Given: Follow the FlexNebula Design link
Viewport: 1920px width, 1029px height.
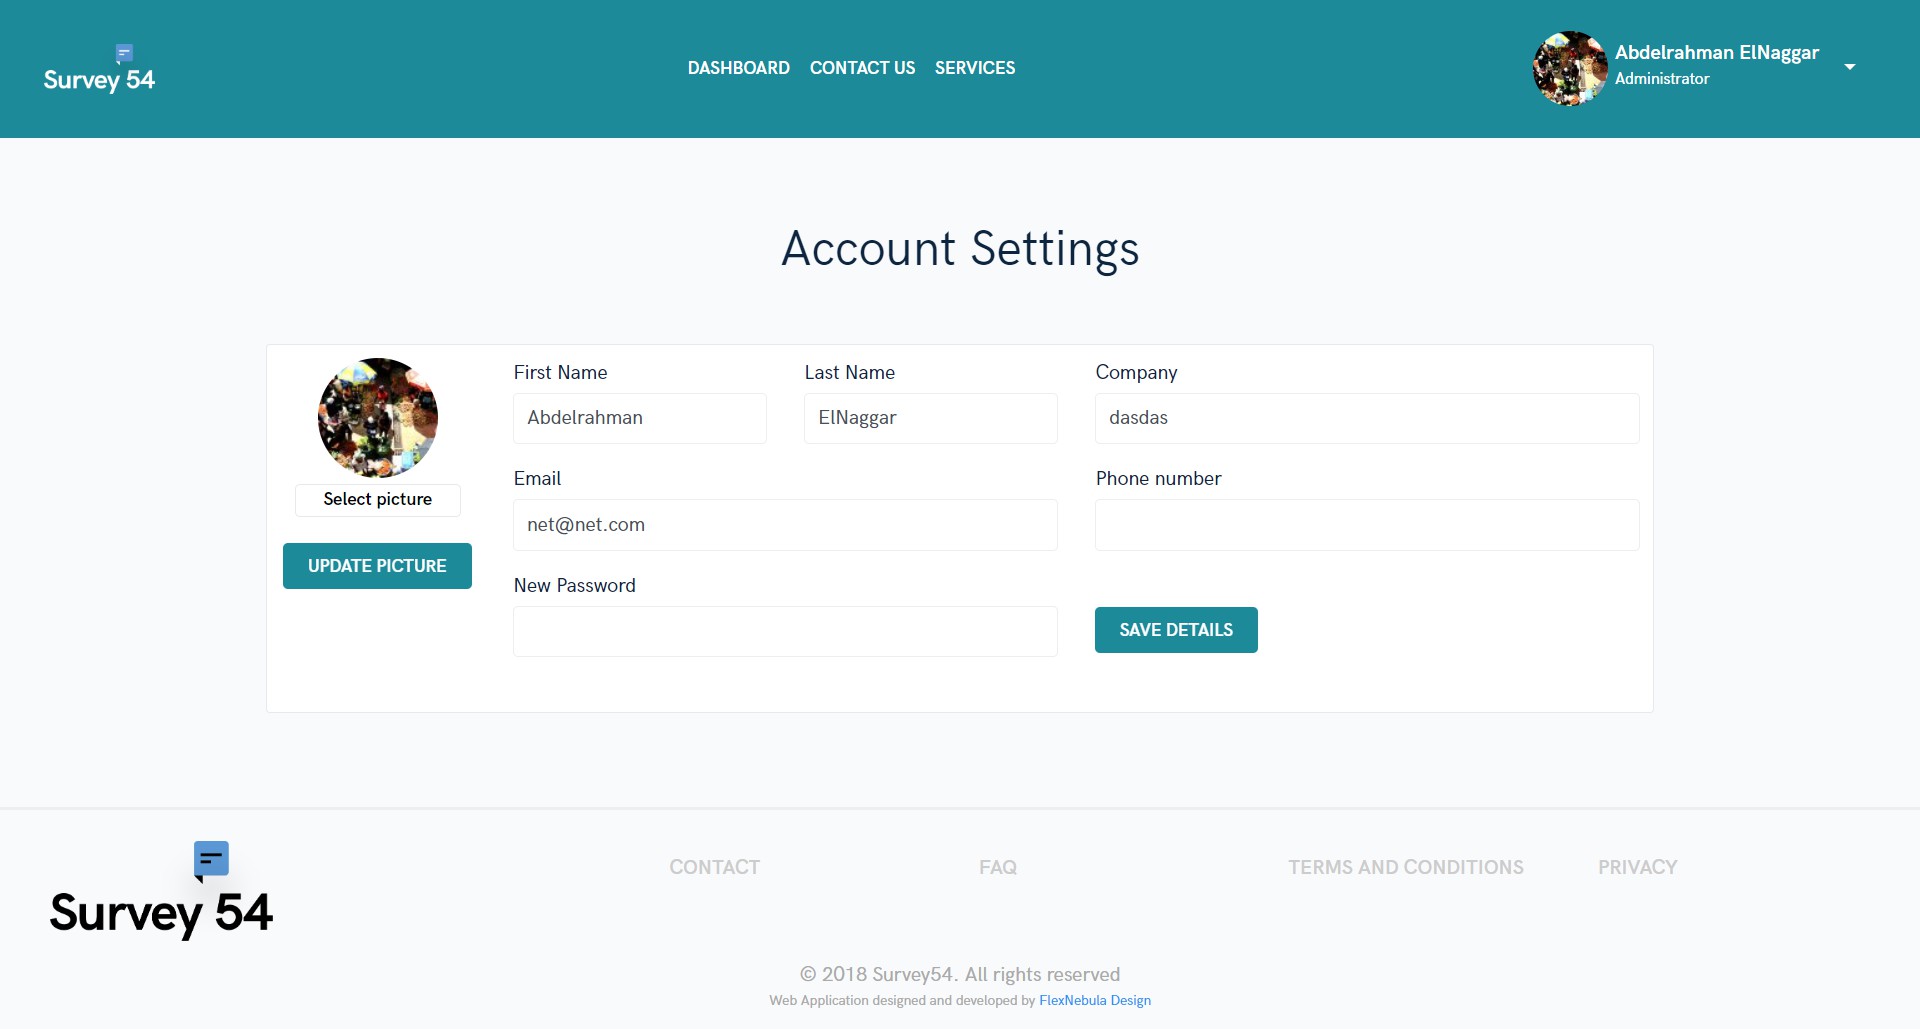Looking at the screenshot, I should [1094, 1000].
